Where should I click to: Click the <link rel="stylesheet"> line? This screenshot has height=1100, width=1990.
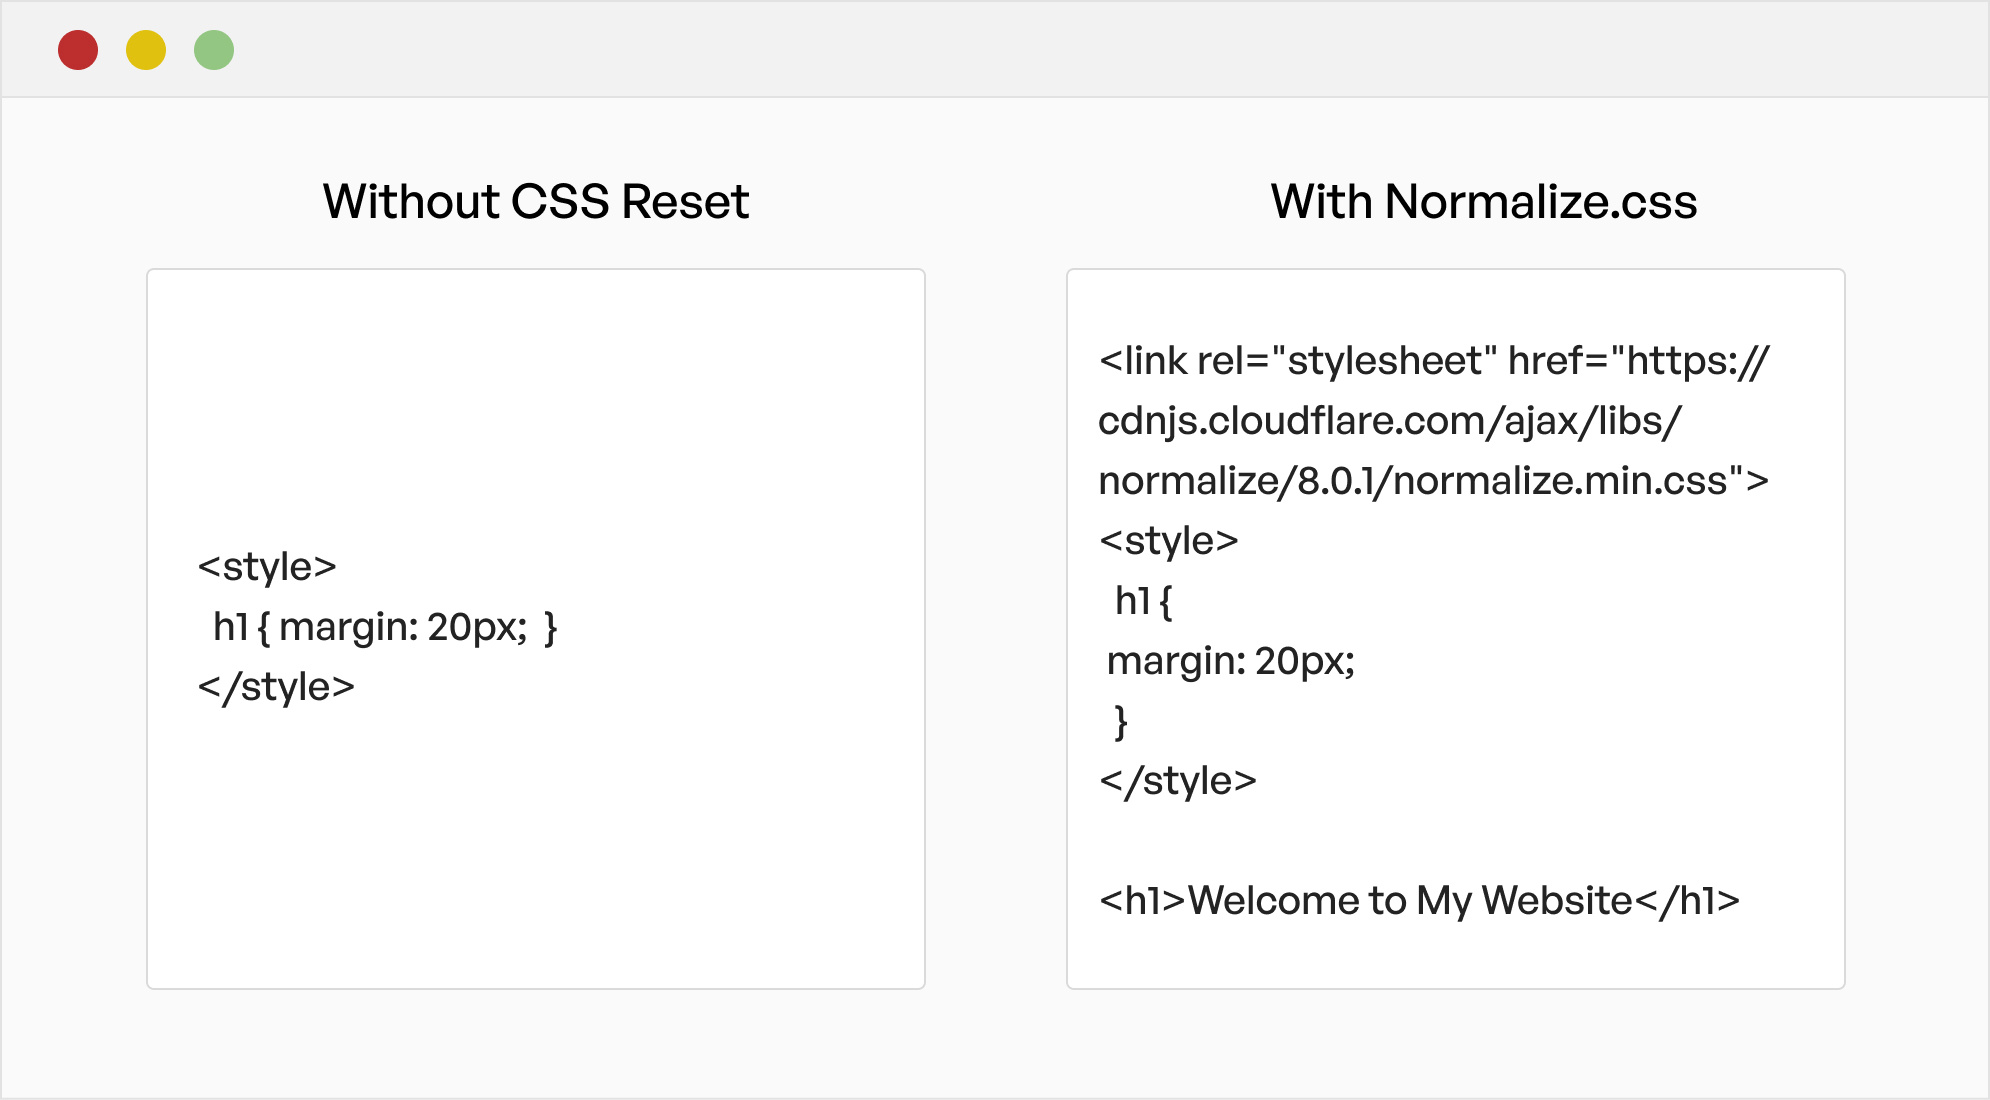pyautogui.click(x=1433, y=361)
